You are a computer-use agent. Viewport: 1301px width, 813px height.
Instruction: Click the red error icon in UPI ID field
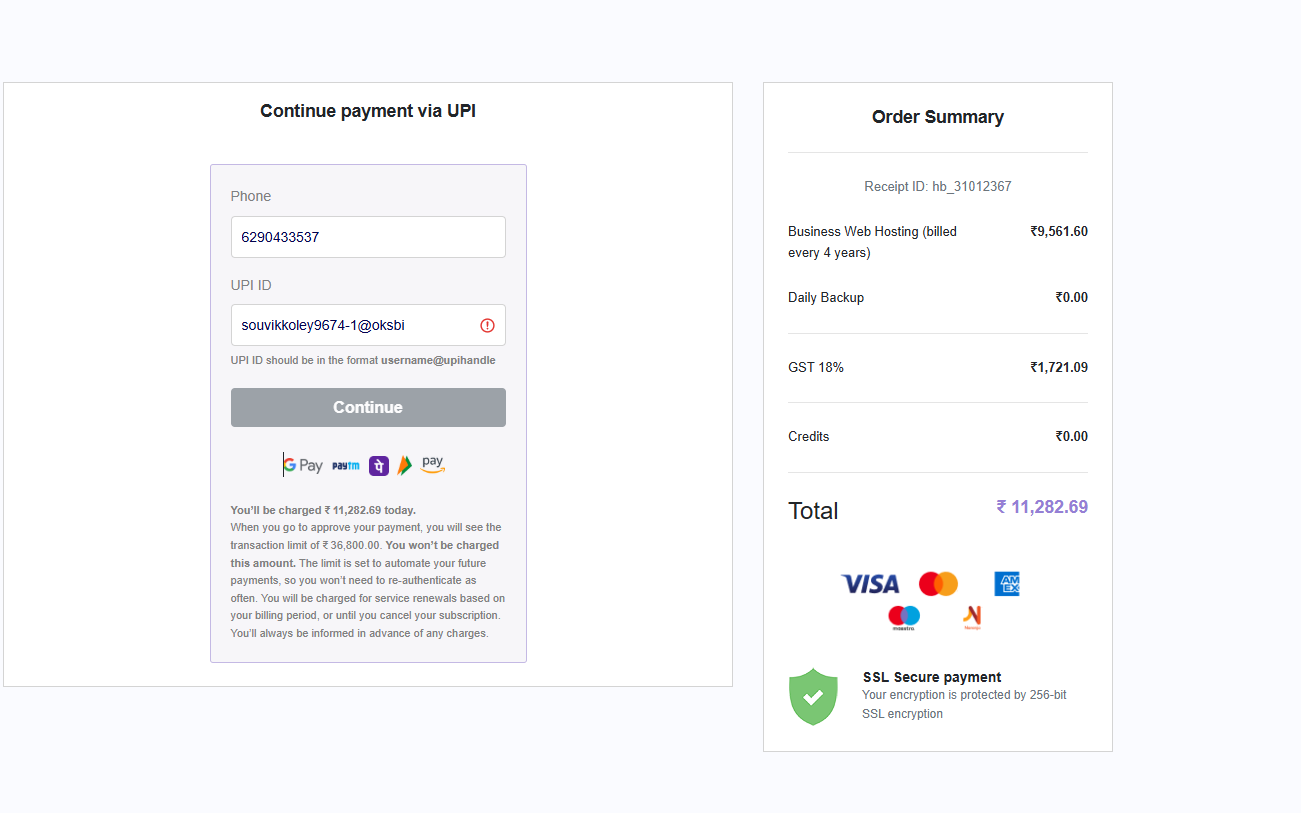488,325
